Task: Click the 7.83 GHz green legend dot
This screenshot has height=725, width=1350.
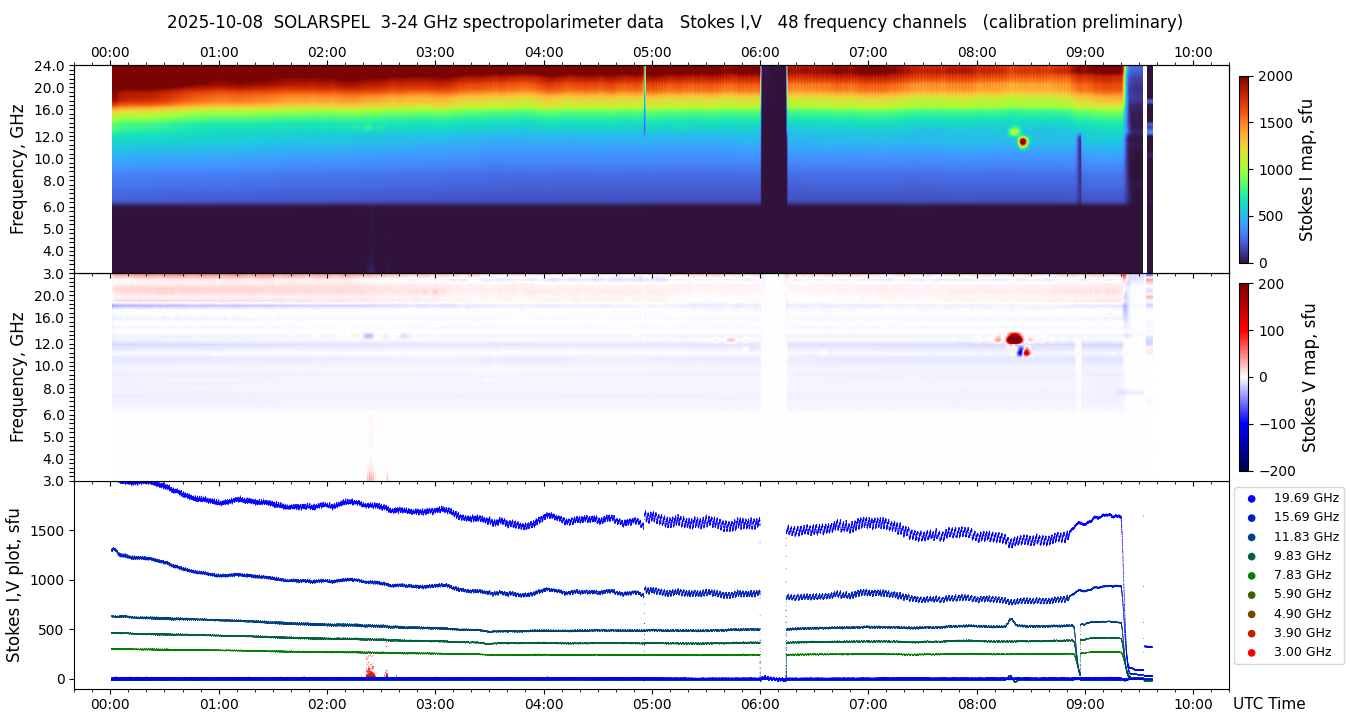Action: pyautogui.click(x=1251, y=575)
